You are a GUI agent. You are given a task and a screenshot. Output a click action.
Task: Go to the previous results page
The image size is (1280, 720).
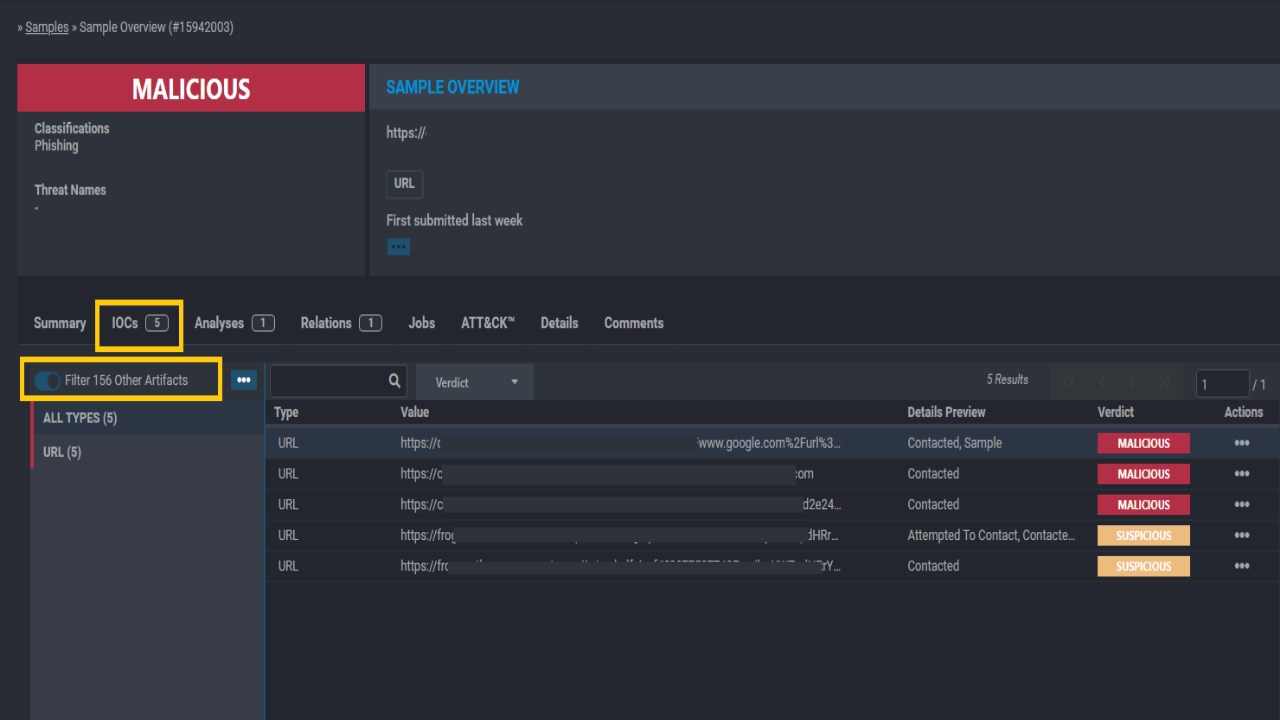click(x=1101, y=383)
